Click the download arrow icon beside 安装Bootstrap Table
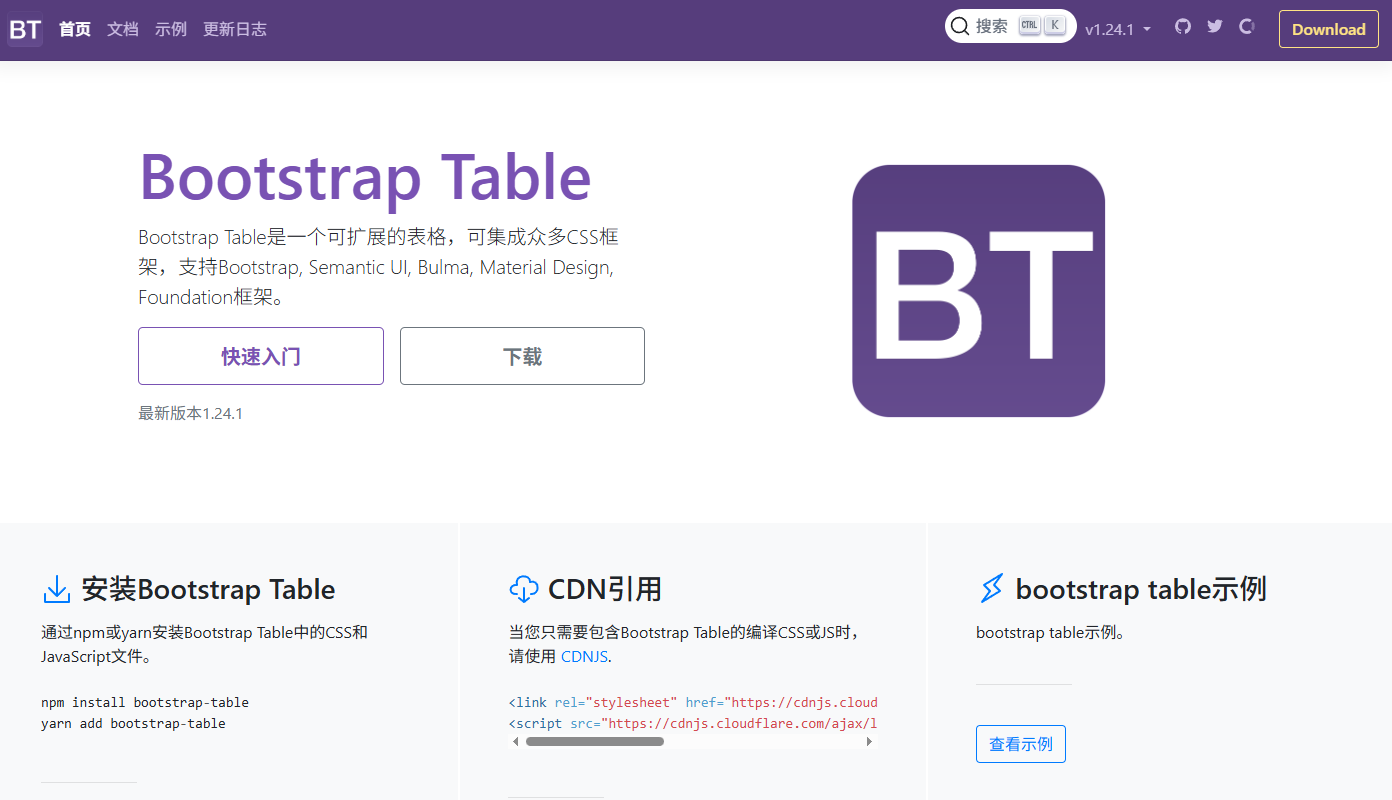This screenshot has width=1392, height=800. click(x=57, y=589)
